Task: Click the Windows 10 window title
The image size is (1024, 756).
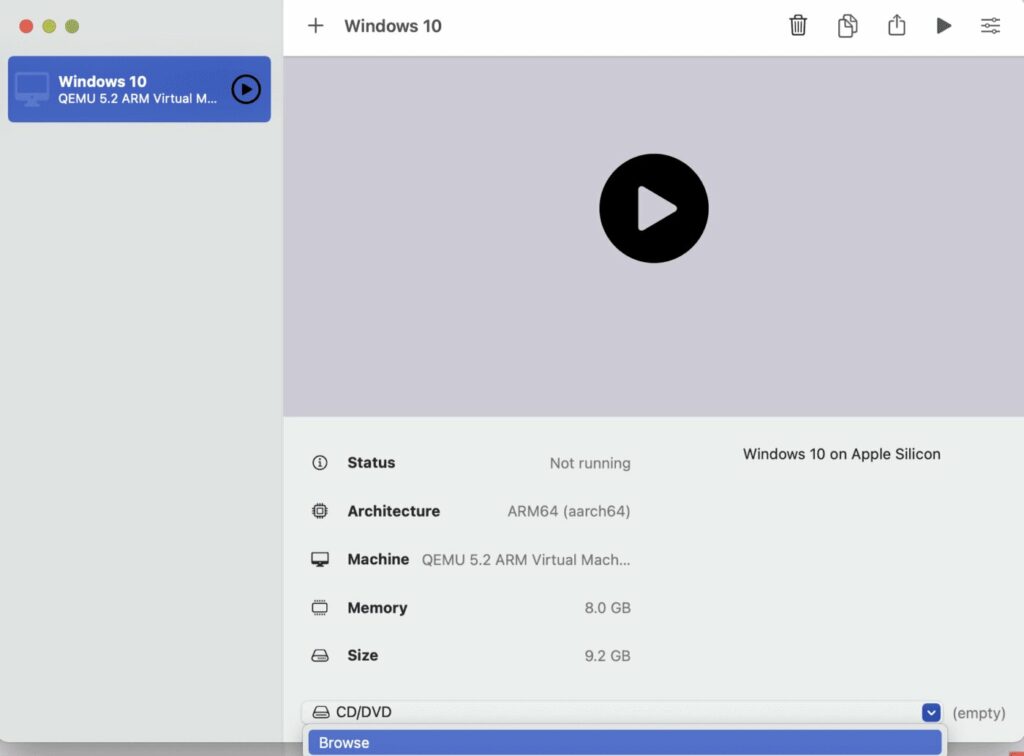Action: pos(392,25)
